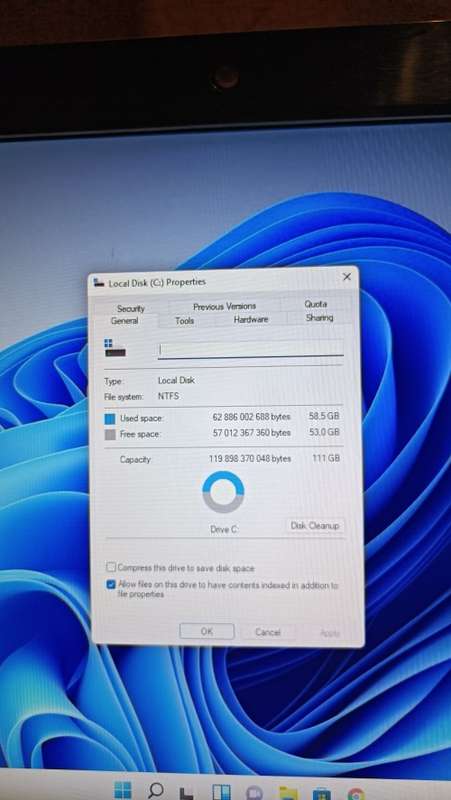Uncheck Allow files to be indexed
451x800 pixels.
(111, 585)
